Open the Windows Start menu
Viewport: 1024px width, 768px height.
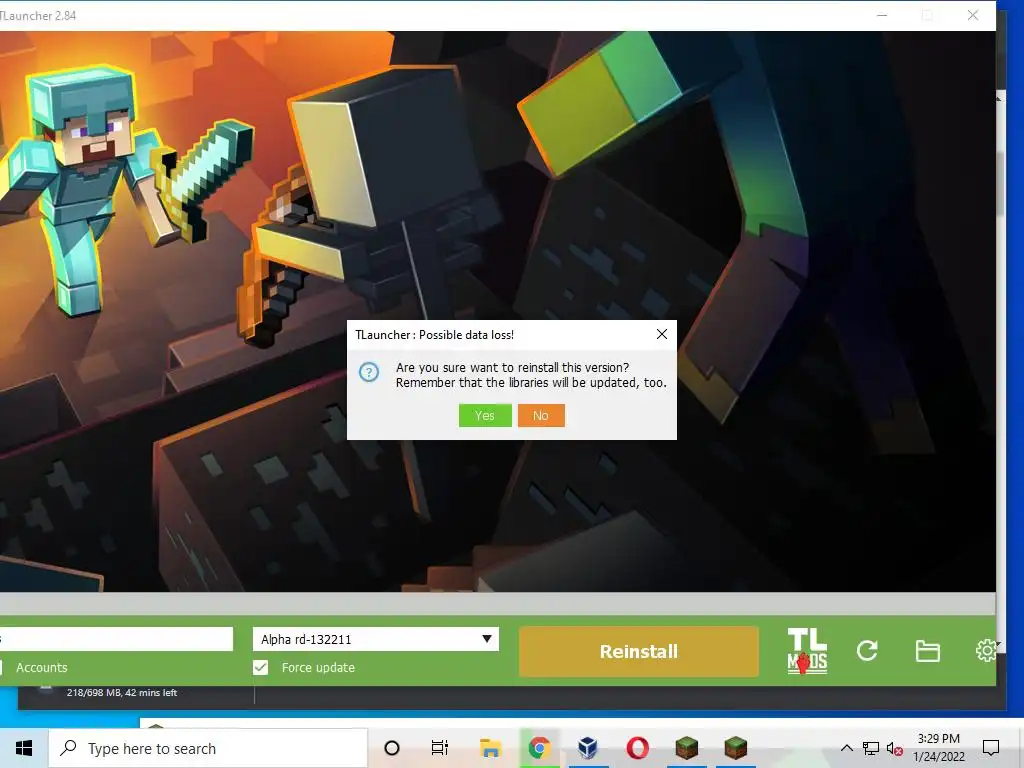pyautogui.click(x=24, y=748)
